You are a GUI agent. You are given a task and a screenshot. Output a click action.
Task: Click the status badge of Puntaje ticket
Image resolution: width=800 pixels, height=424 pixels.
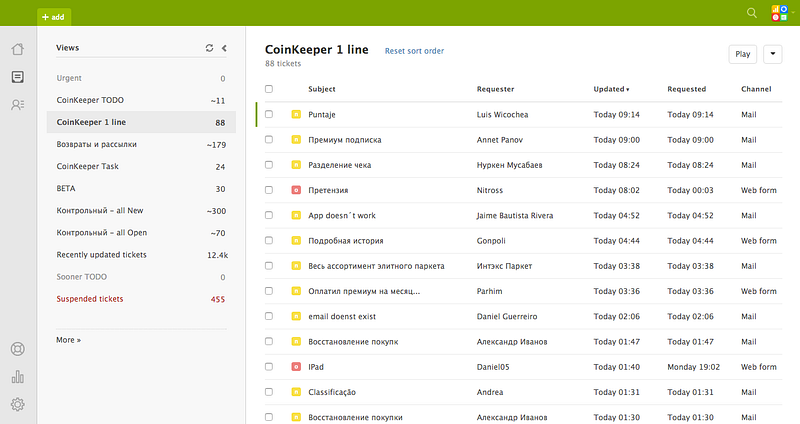click(x=296, y=114)
